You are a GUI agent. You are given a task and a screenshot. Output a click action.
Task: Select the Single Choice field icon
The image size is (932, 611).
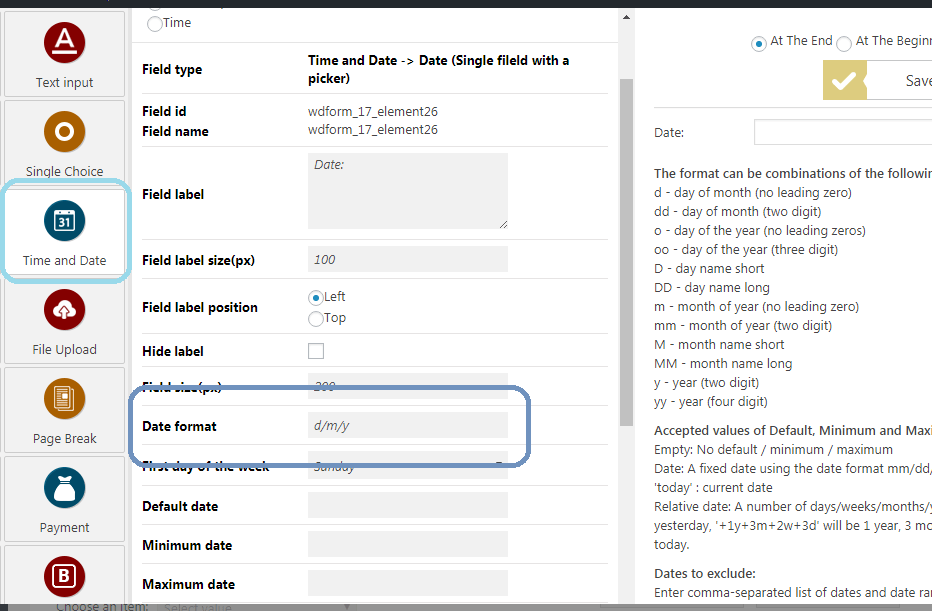click(x=64, y=132)
